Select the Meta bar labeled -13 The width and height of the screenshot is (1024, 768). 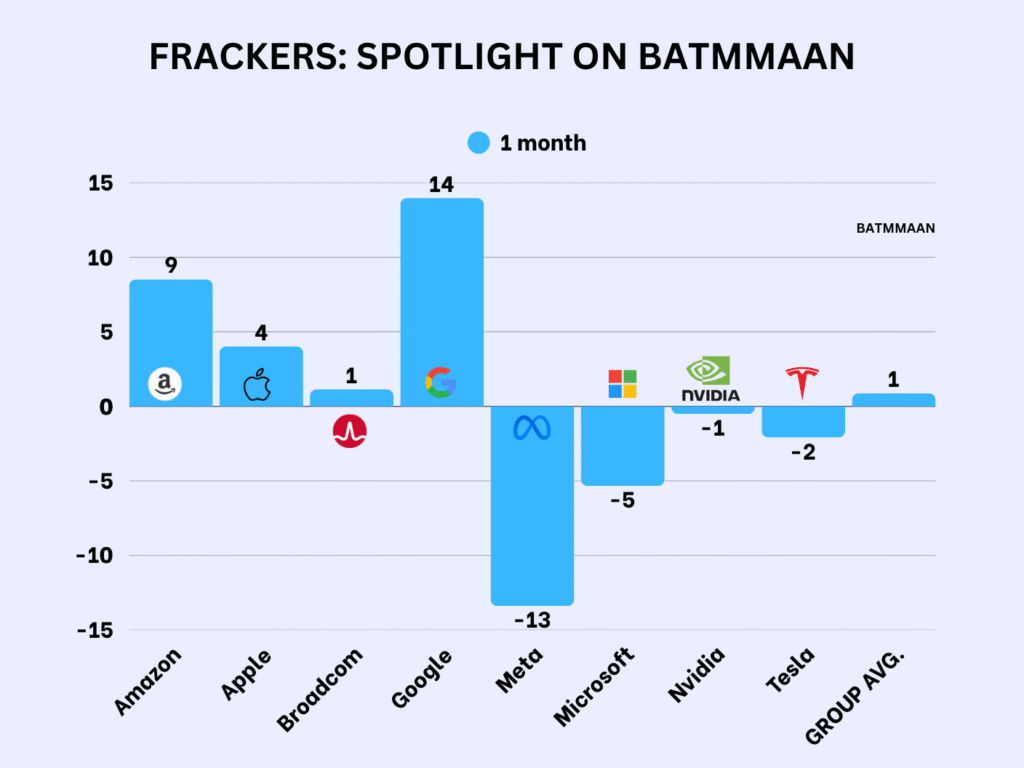pyautogui.click(x=532, y=520)
